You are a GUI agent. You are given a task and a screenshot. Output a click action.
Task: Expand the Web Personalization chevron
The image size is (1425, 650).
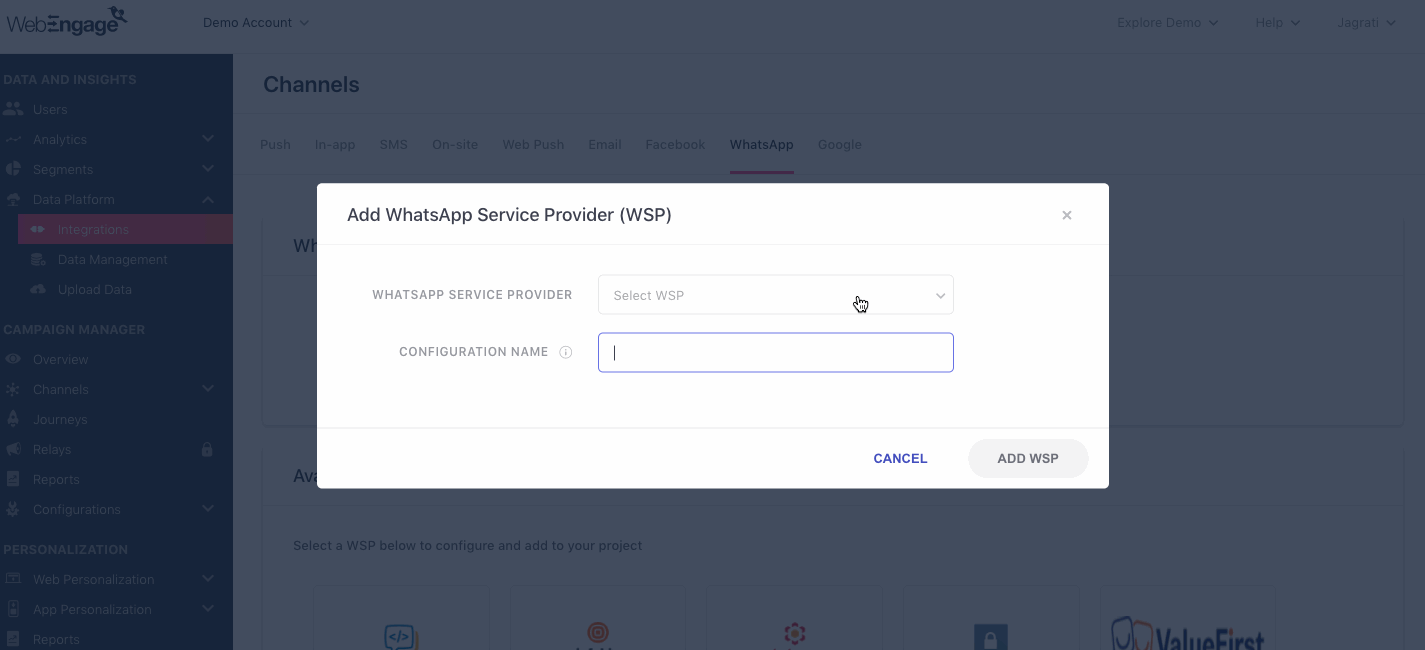coord(208,579)
